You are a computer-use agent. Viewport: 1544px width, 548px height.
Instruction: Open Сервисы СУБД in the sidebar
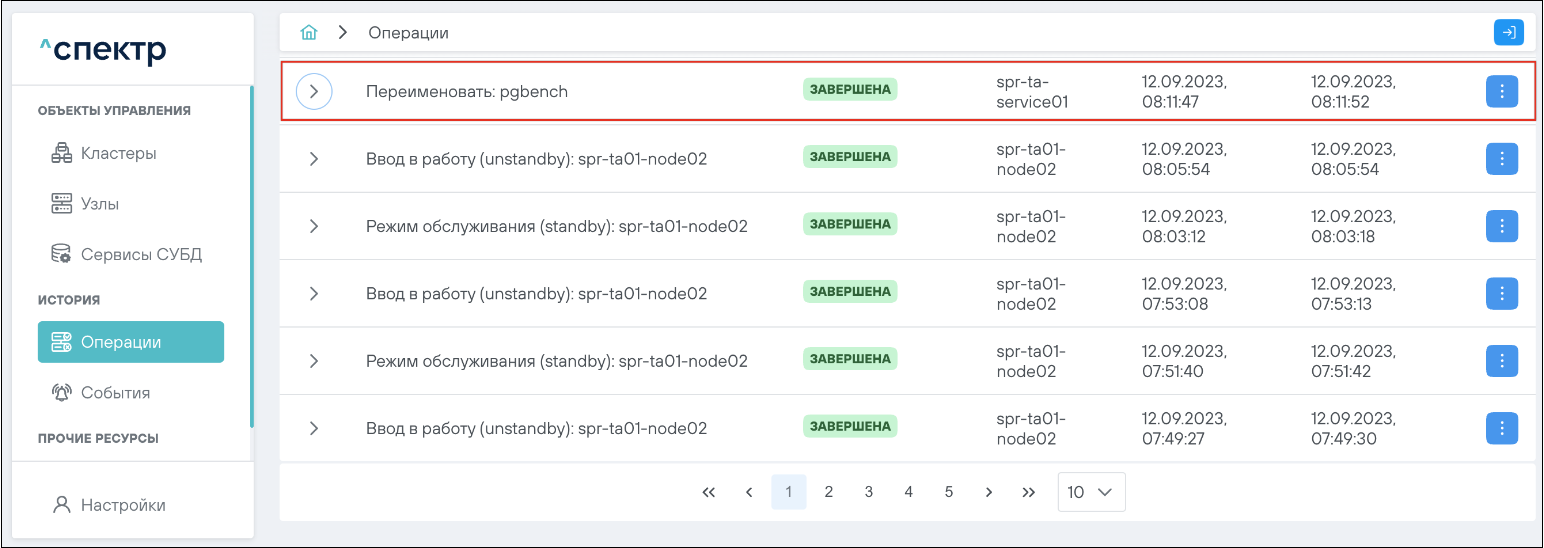tap(140, 254)
